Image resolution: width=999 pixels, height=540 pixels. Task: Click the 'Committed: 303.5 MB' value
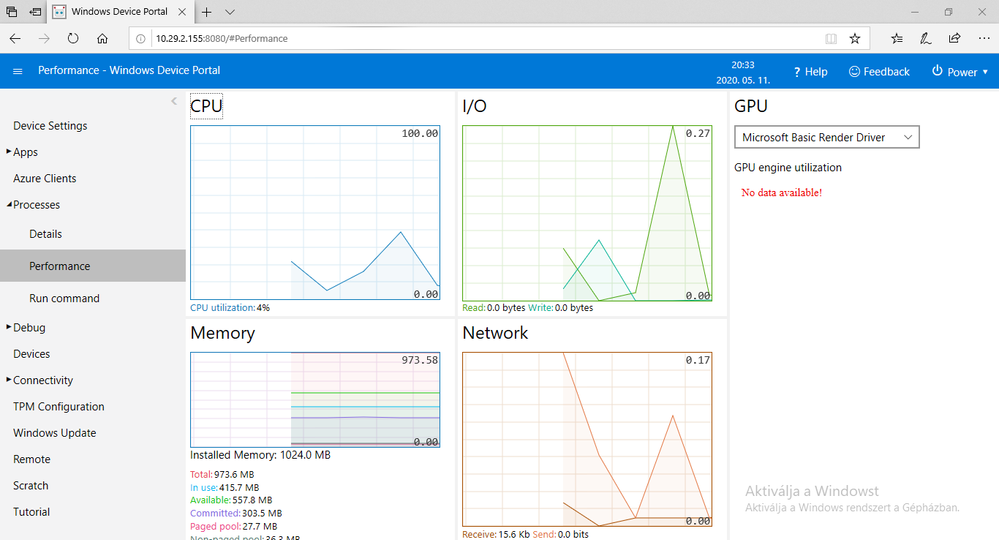tap(236, 514)
